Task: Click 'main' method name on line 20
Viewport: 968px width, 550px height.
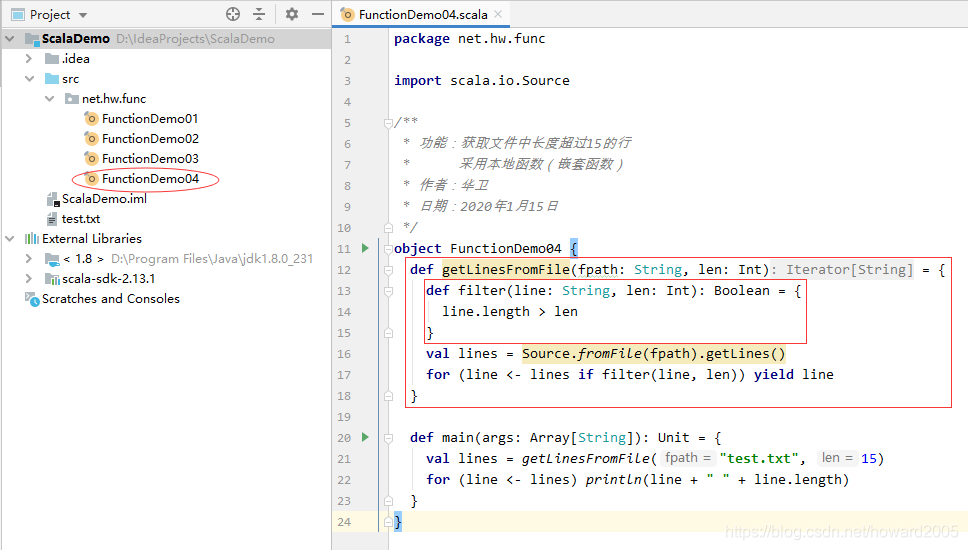Action: tap(457, 438)
